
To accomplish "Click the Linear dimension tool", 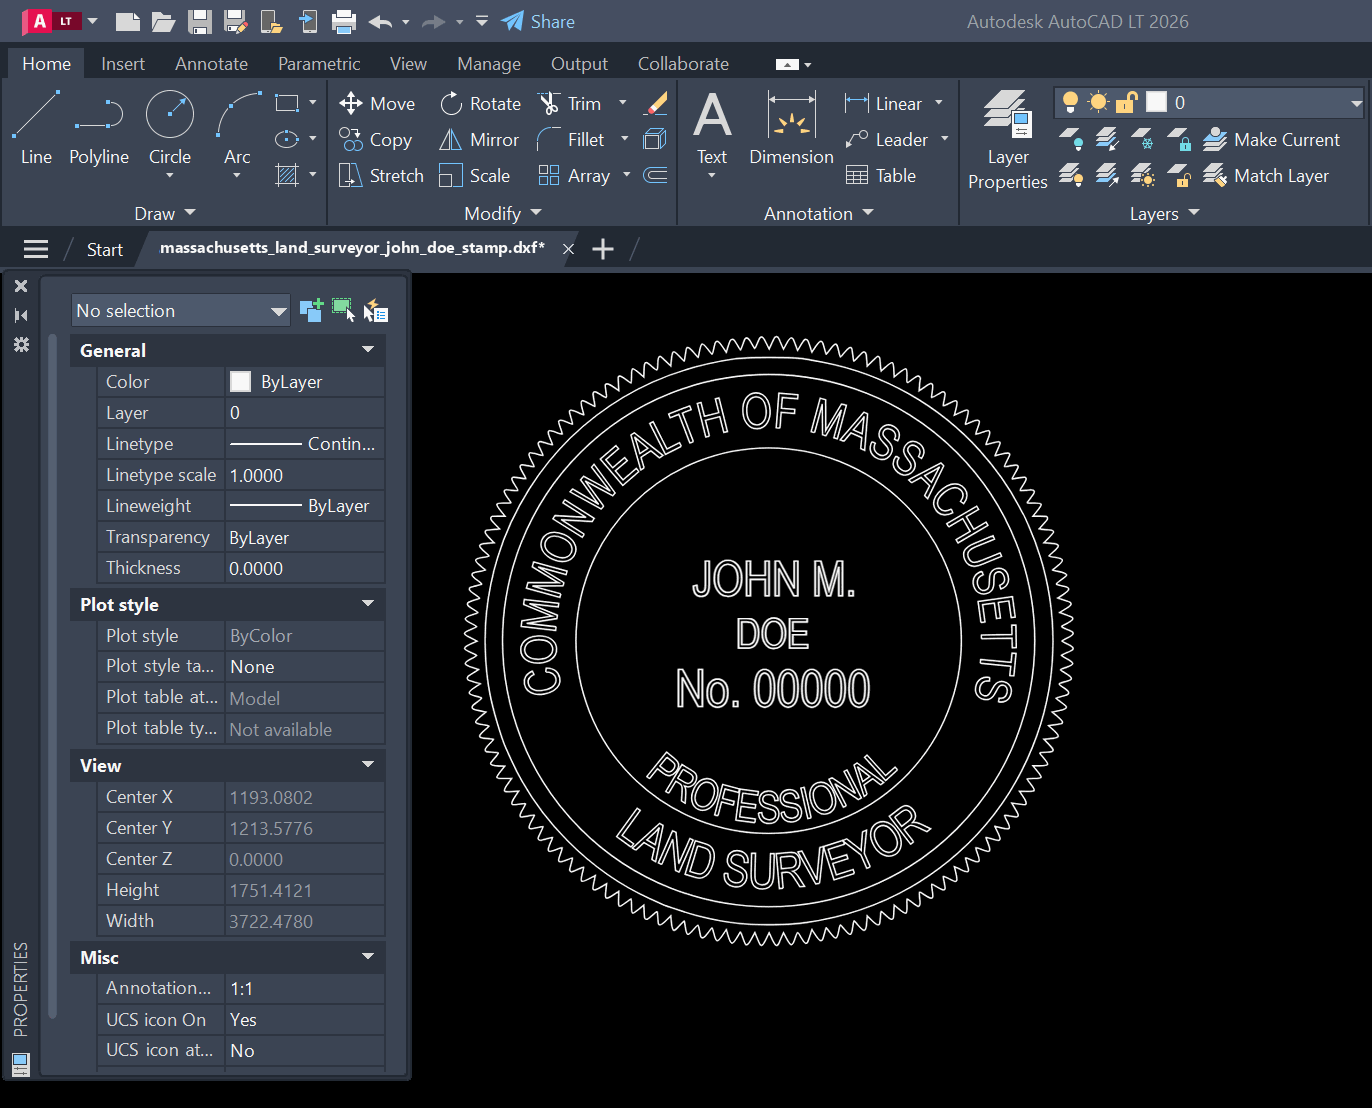I will 883,104.
